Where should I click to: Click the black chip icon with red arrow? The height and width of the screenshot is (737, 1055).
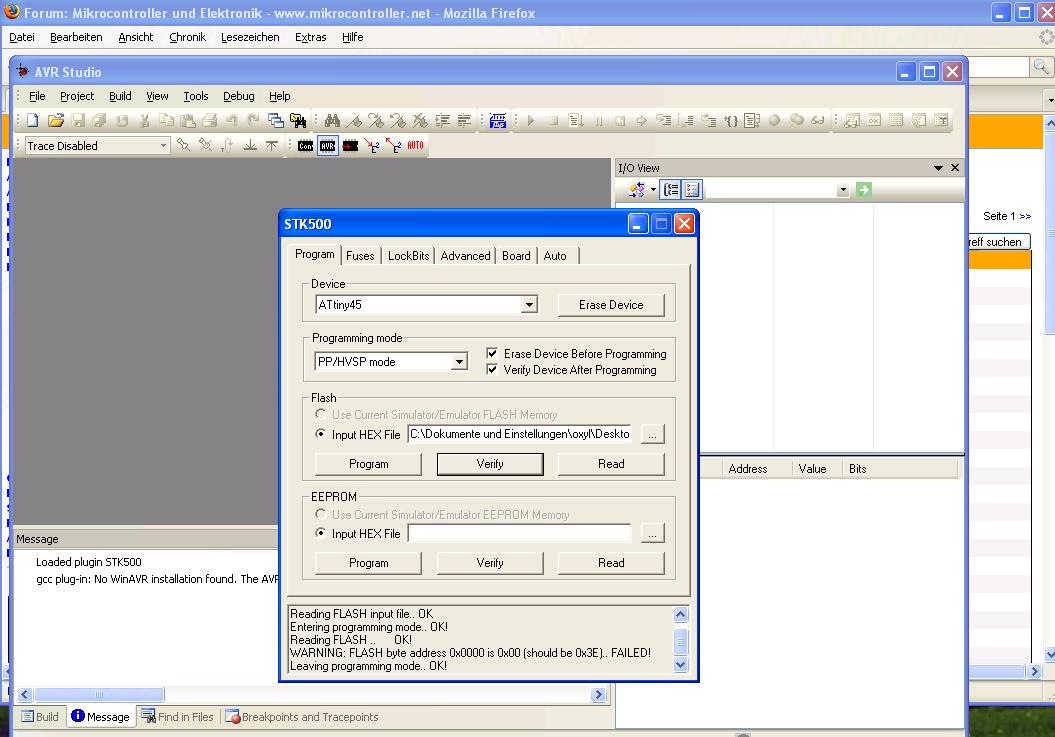pos(350,145)
